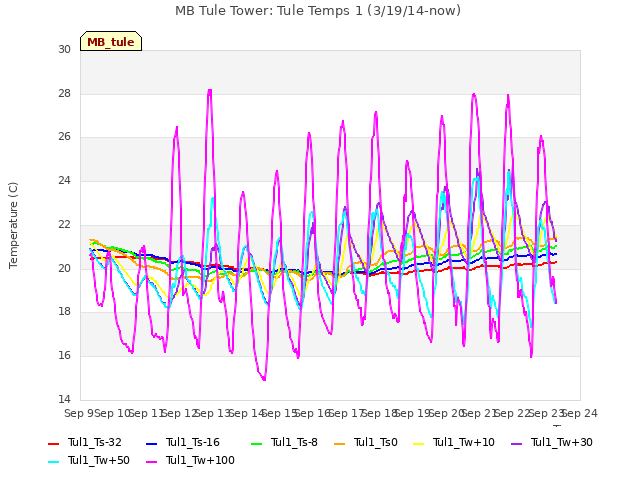Click the Sep 24 x-axis label
The image size is (640, 480).
pyautogui.click(x=580, y=413)
